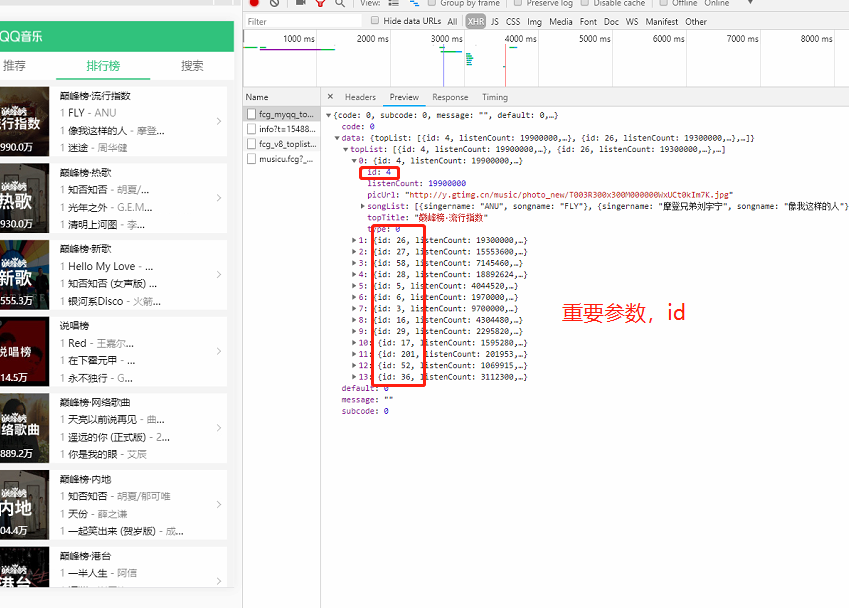Click the capture screenshots camera icon
This screenshot has height=608, width=849.
coord(301,3)
